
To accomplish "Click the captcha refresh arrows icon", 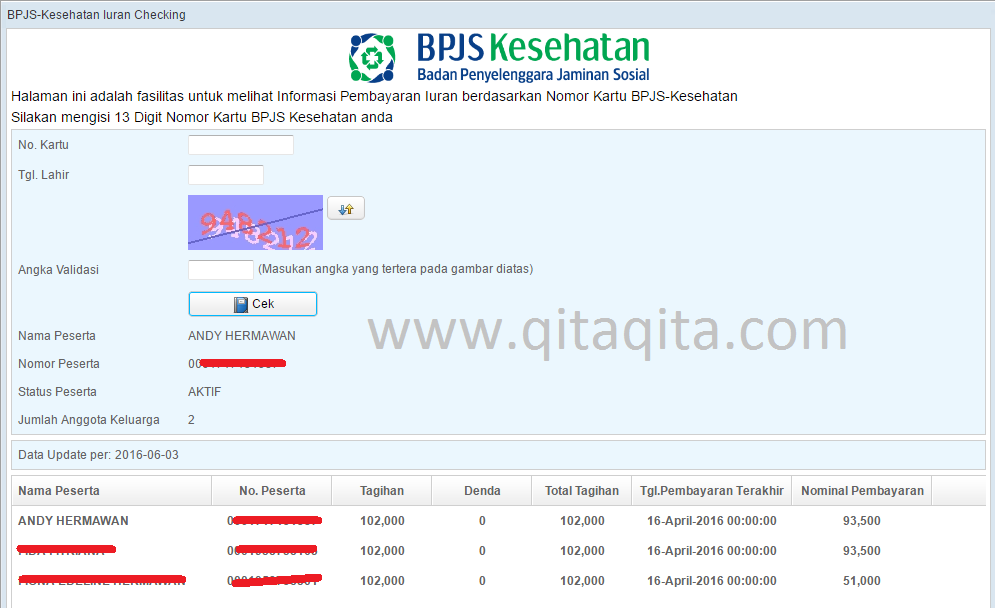I will pos(346,209).
